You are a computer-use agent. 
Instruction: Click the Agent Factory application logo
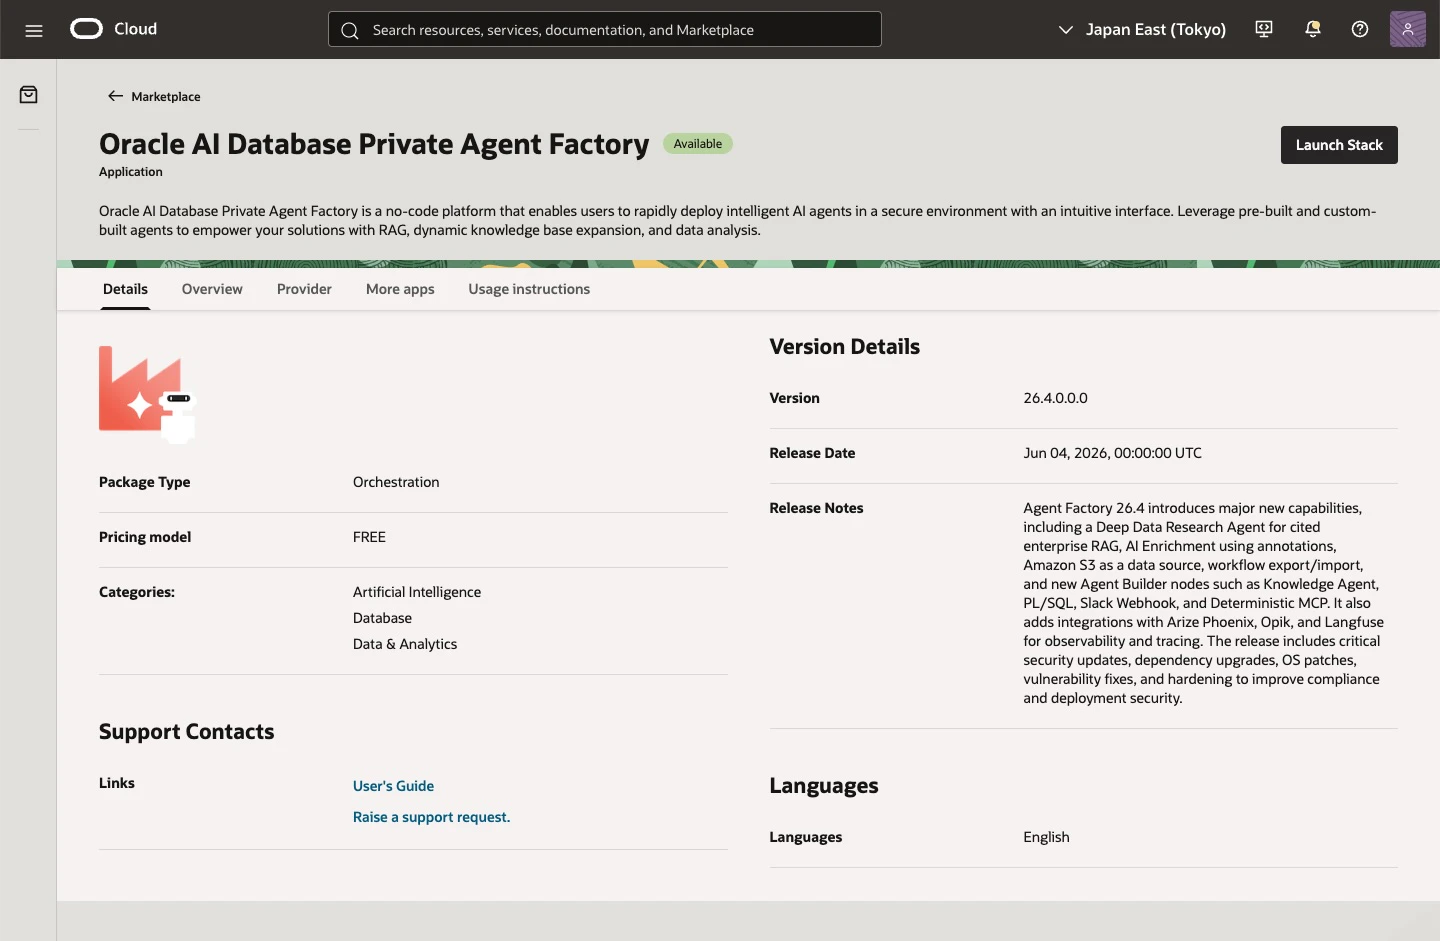(x=147, y=394)
